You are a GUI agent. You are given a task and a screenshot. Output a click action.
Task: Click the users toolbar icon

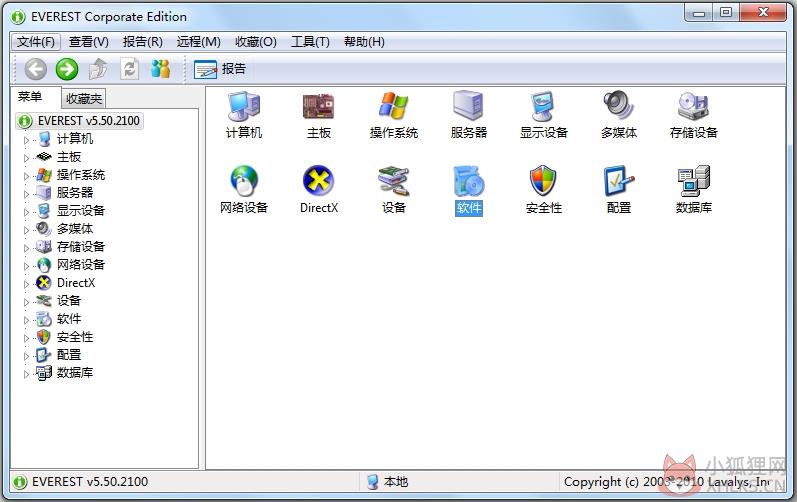pos(161,69)
